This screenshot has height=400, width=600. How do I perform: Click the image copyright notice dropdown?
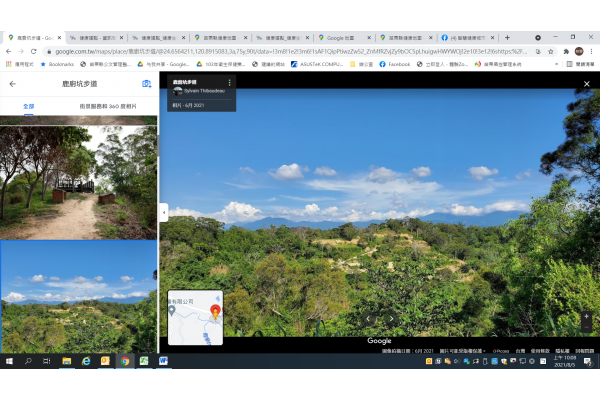pos(462,351)
